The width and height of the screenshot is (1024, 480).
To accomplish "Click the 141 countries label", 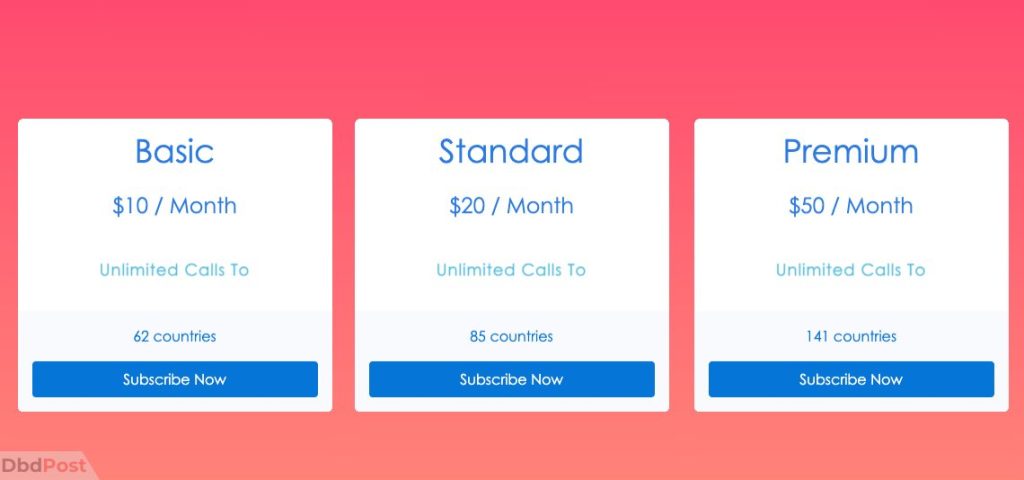I will pyautogui.click(x=851, y=336).
